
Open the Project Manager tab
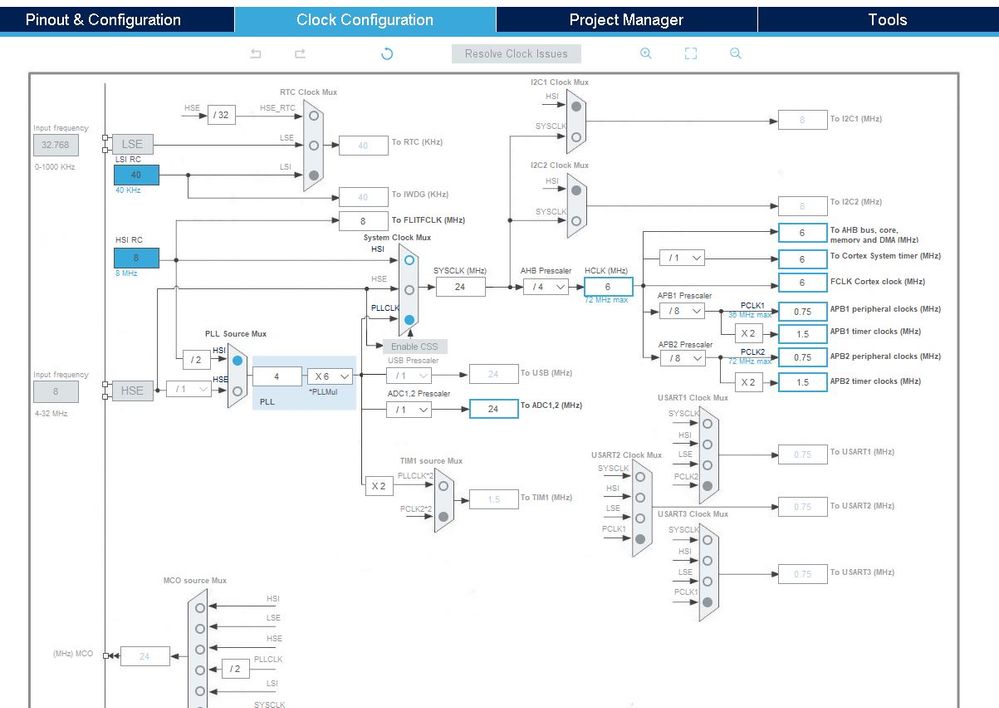tap(626, 20)
